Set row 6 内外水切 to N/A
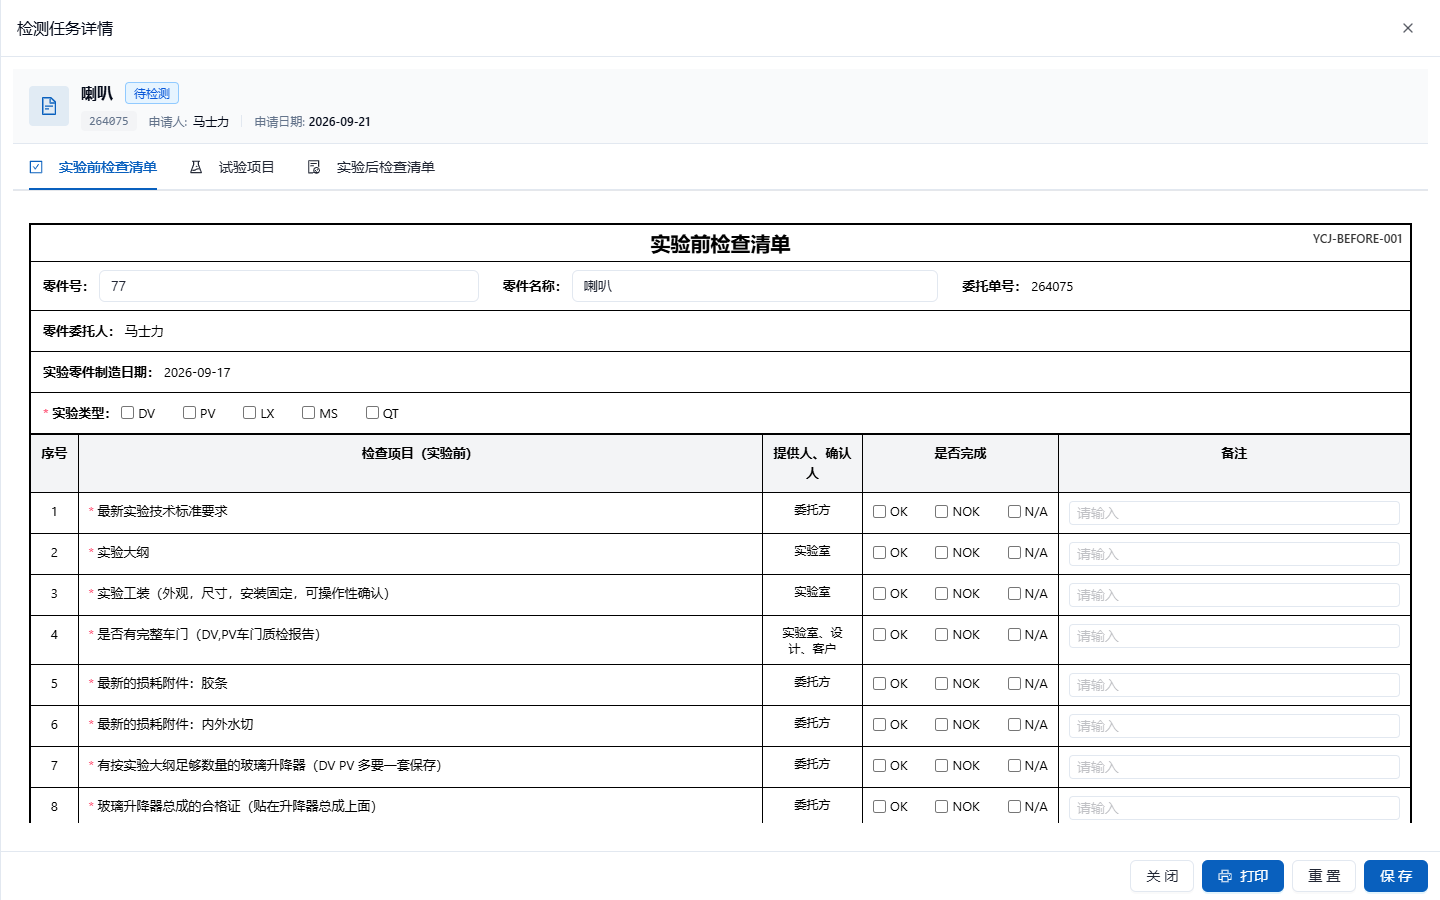The width and height of the screenshot is (1440, 900). 1014,725
